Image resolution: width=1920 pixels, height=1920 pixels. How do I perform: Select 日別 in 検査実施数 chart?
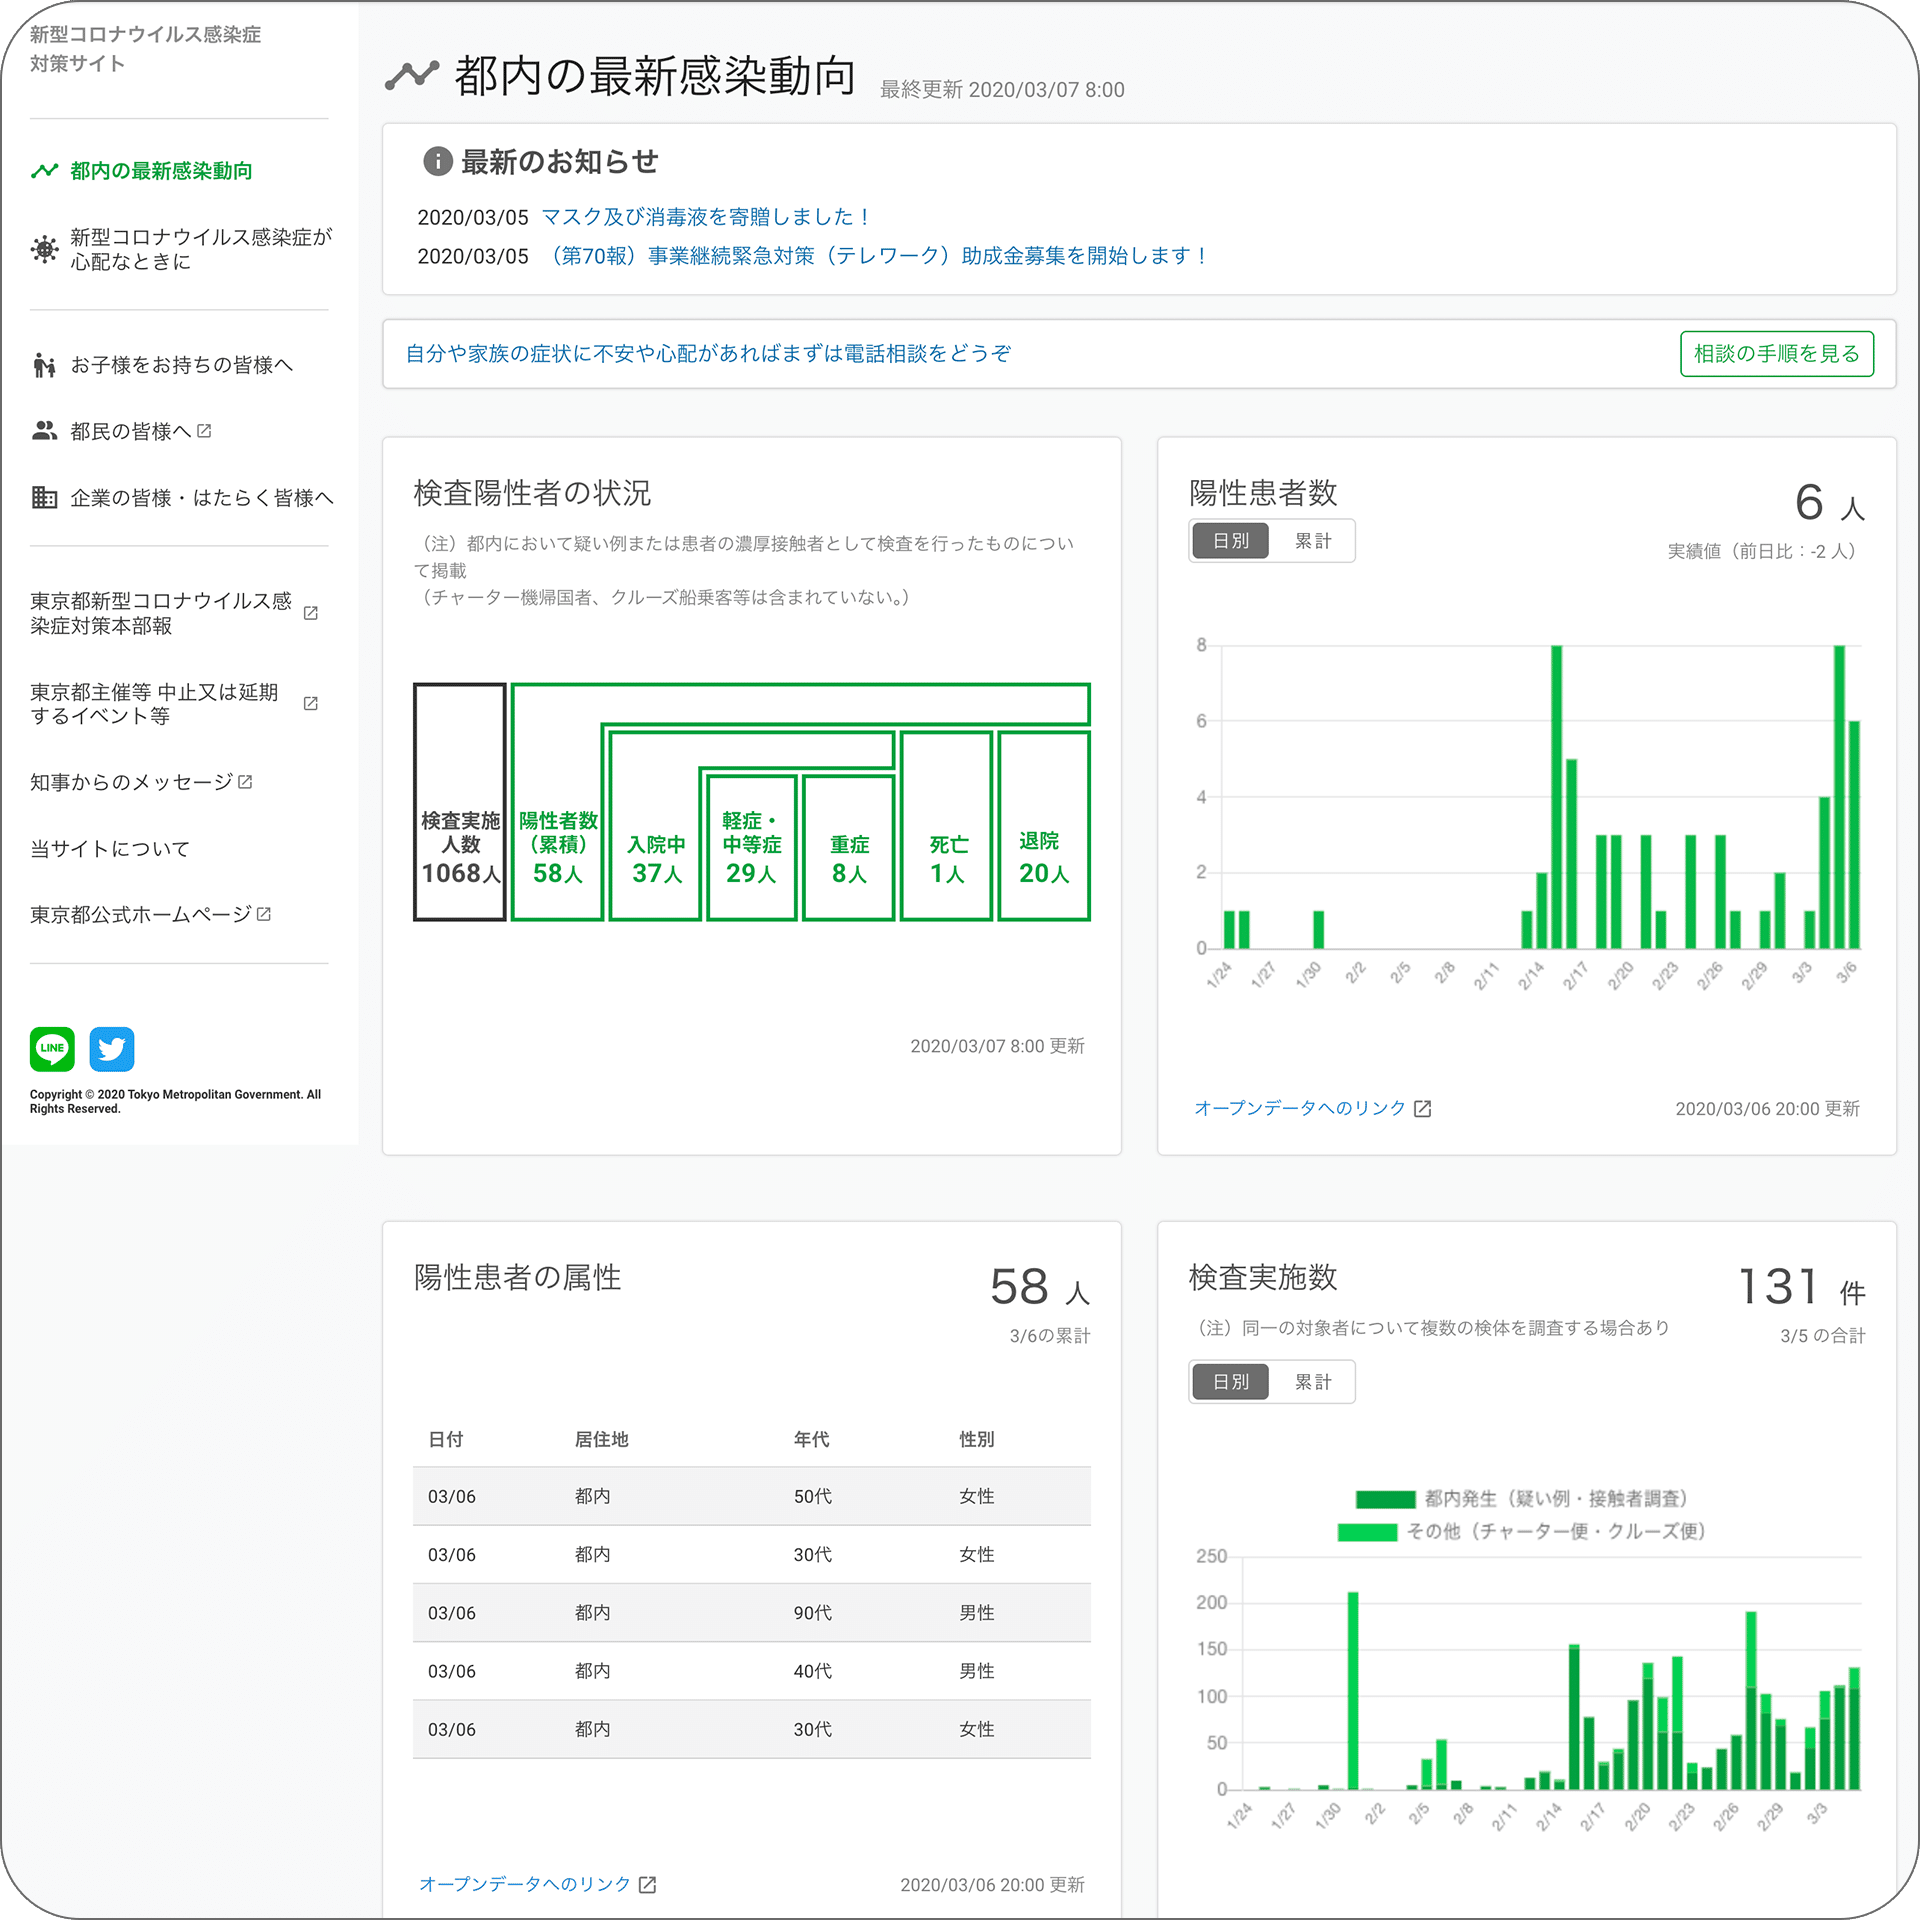1231,1382
